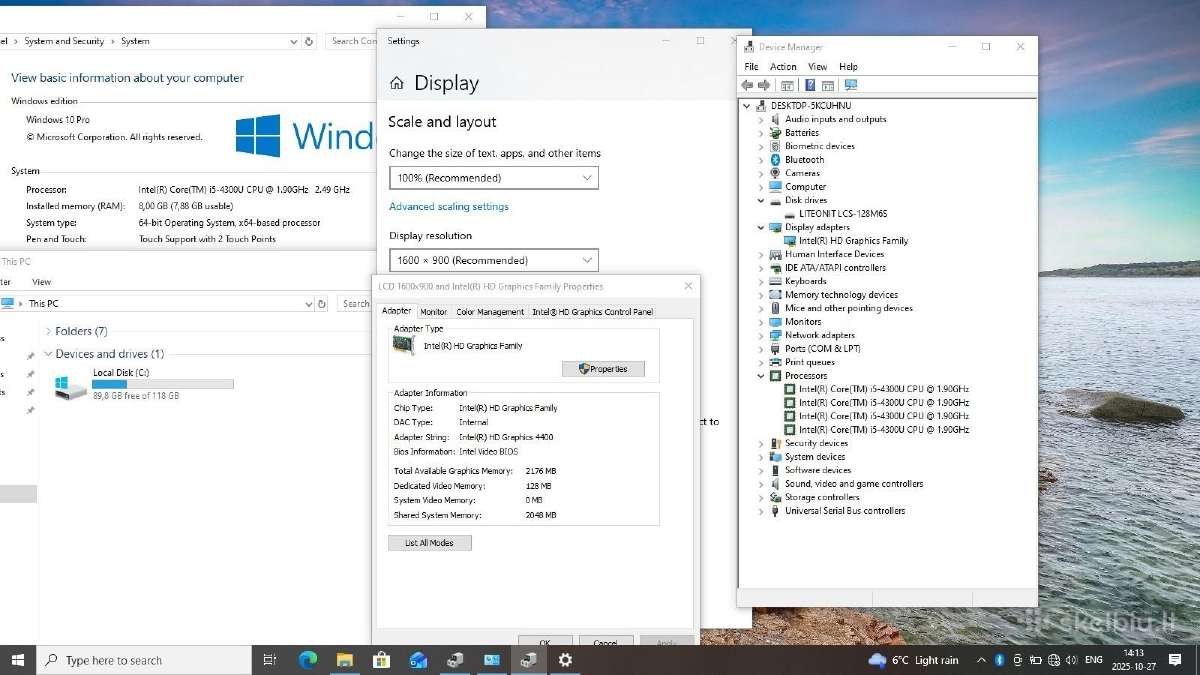Select LITEONIT LCS-128M6S disk drive entry
Screen dimensions: 1200x675
click(x=842, y=214)
